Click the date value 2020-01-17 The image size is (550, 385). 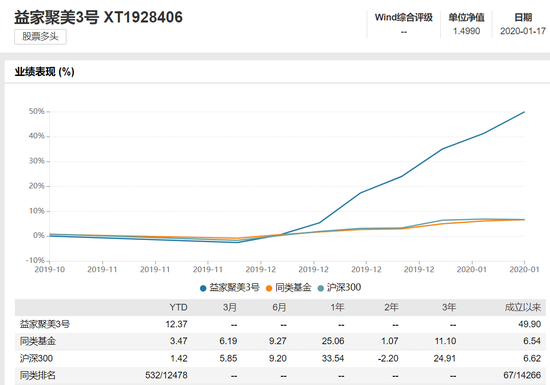(x=523, y=31)
